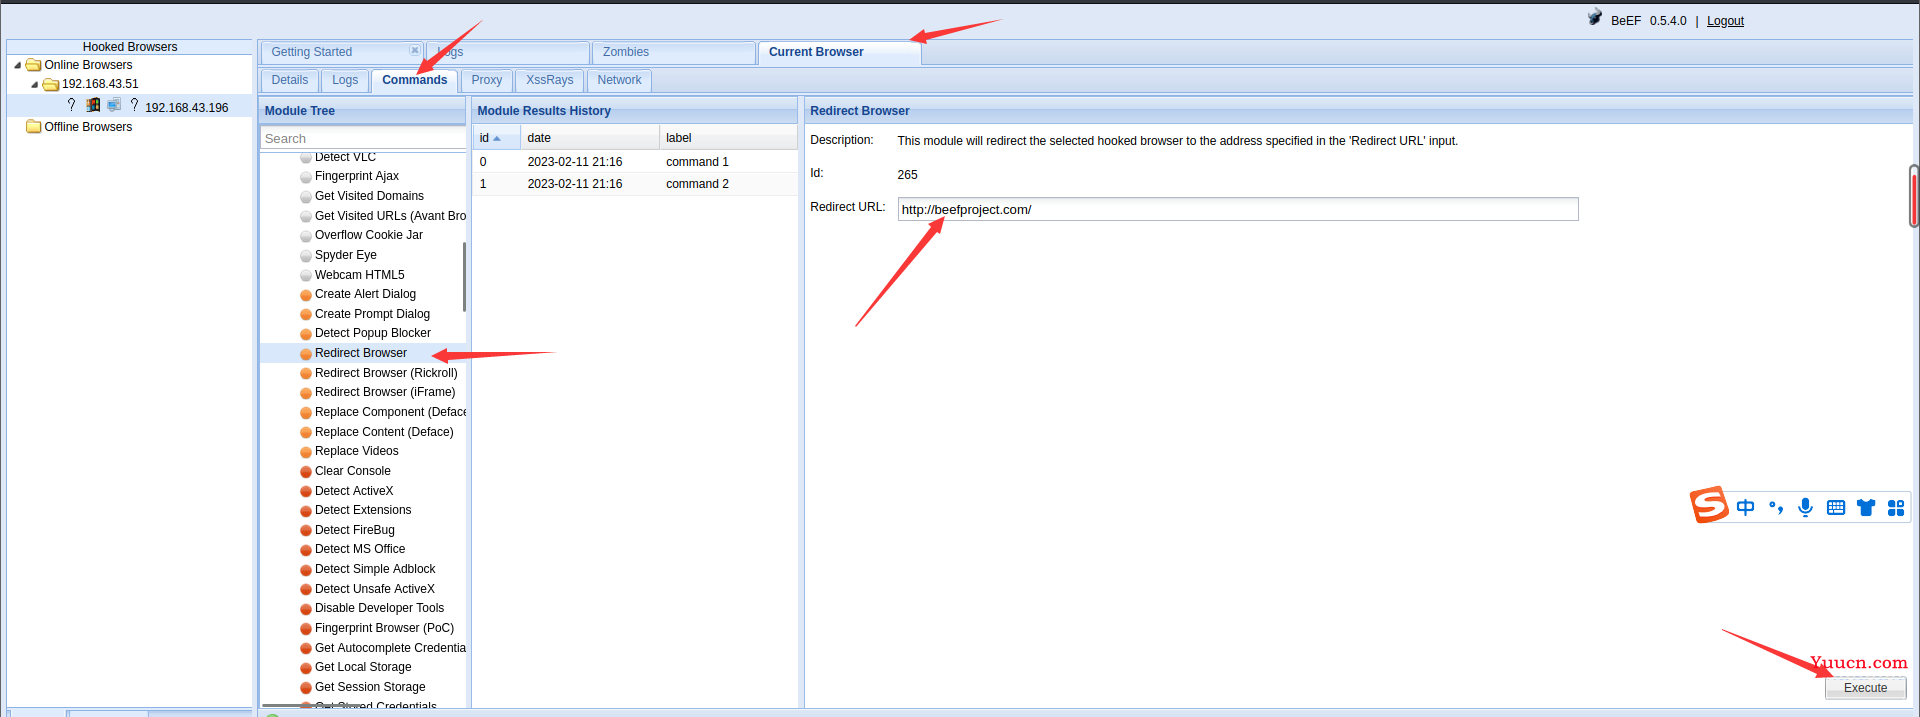
Task: Click the BeEF logo icon
Action: click(x=1595, y=18)
